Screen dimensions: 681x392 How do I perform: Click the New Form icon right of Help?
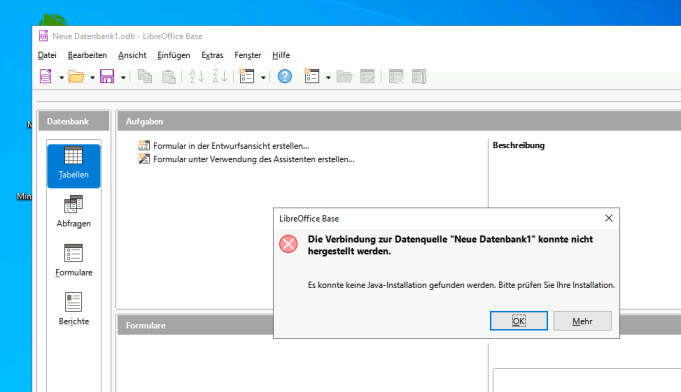point(311,76)
